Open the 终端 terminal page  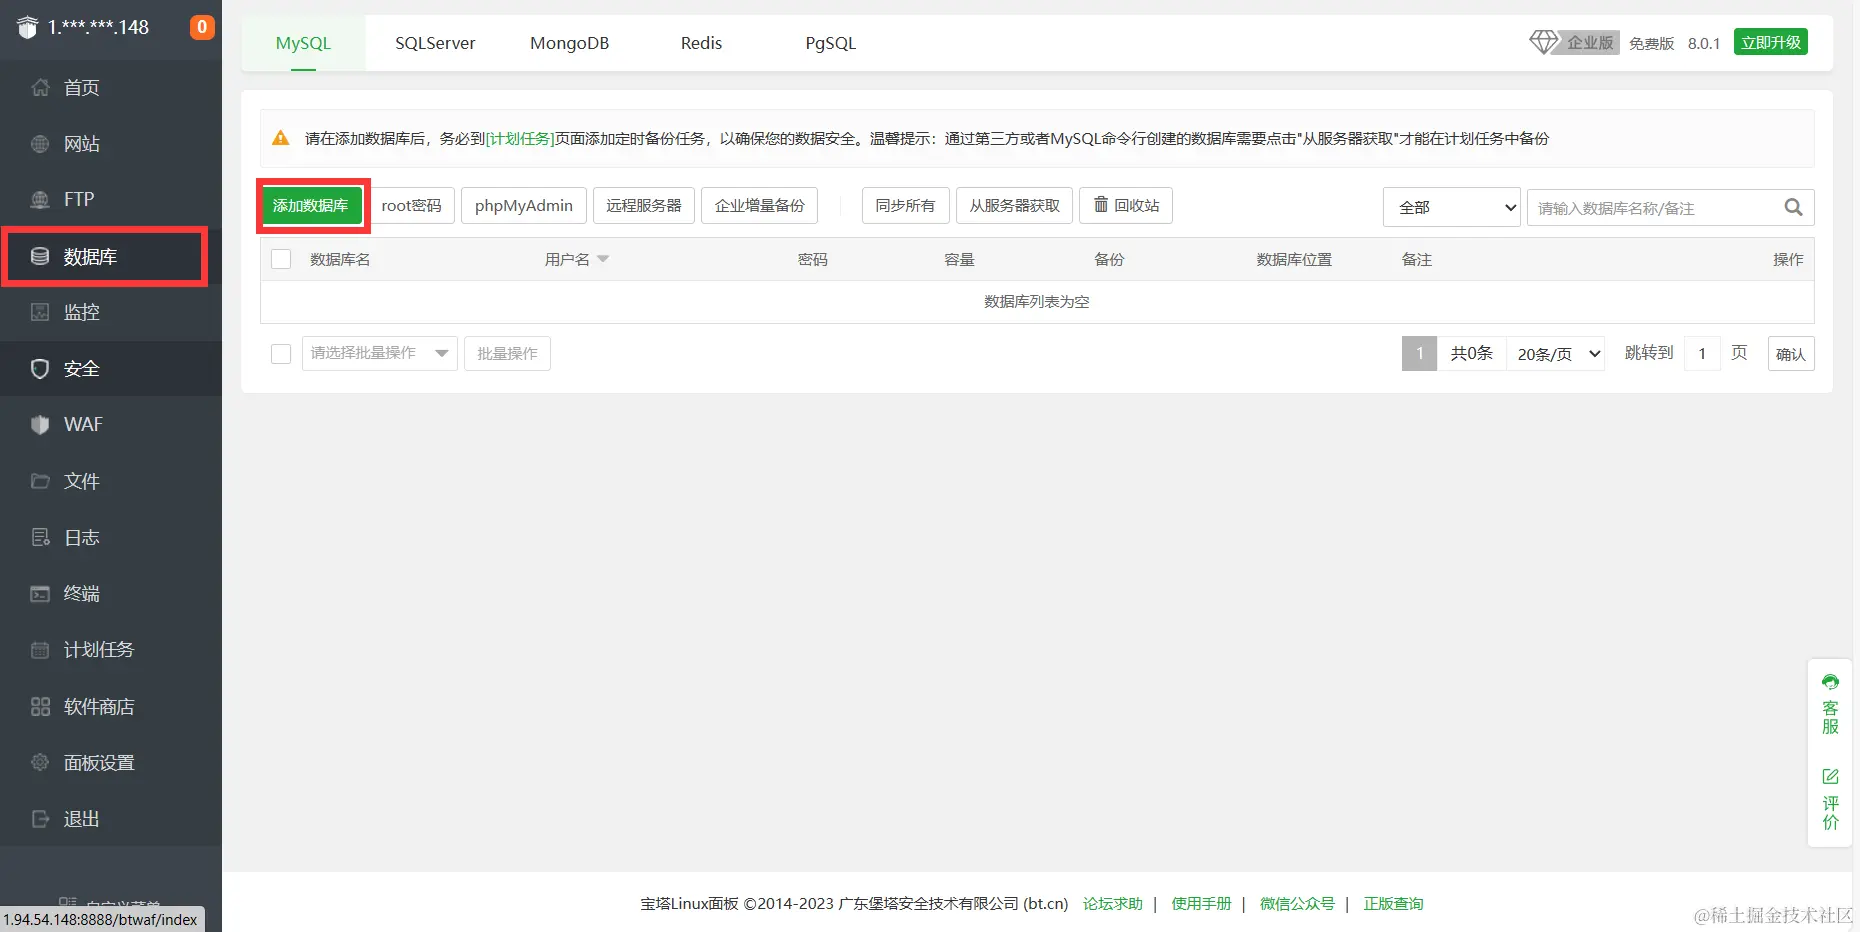[80, 593]
